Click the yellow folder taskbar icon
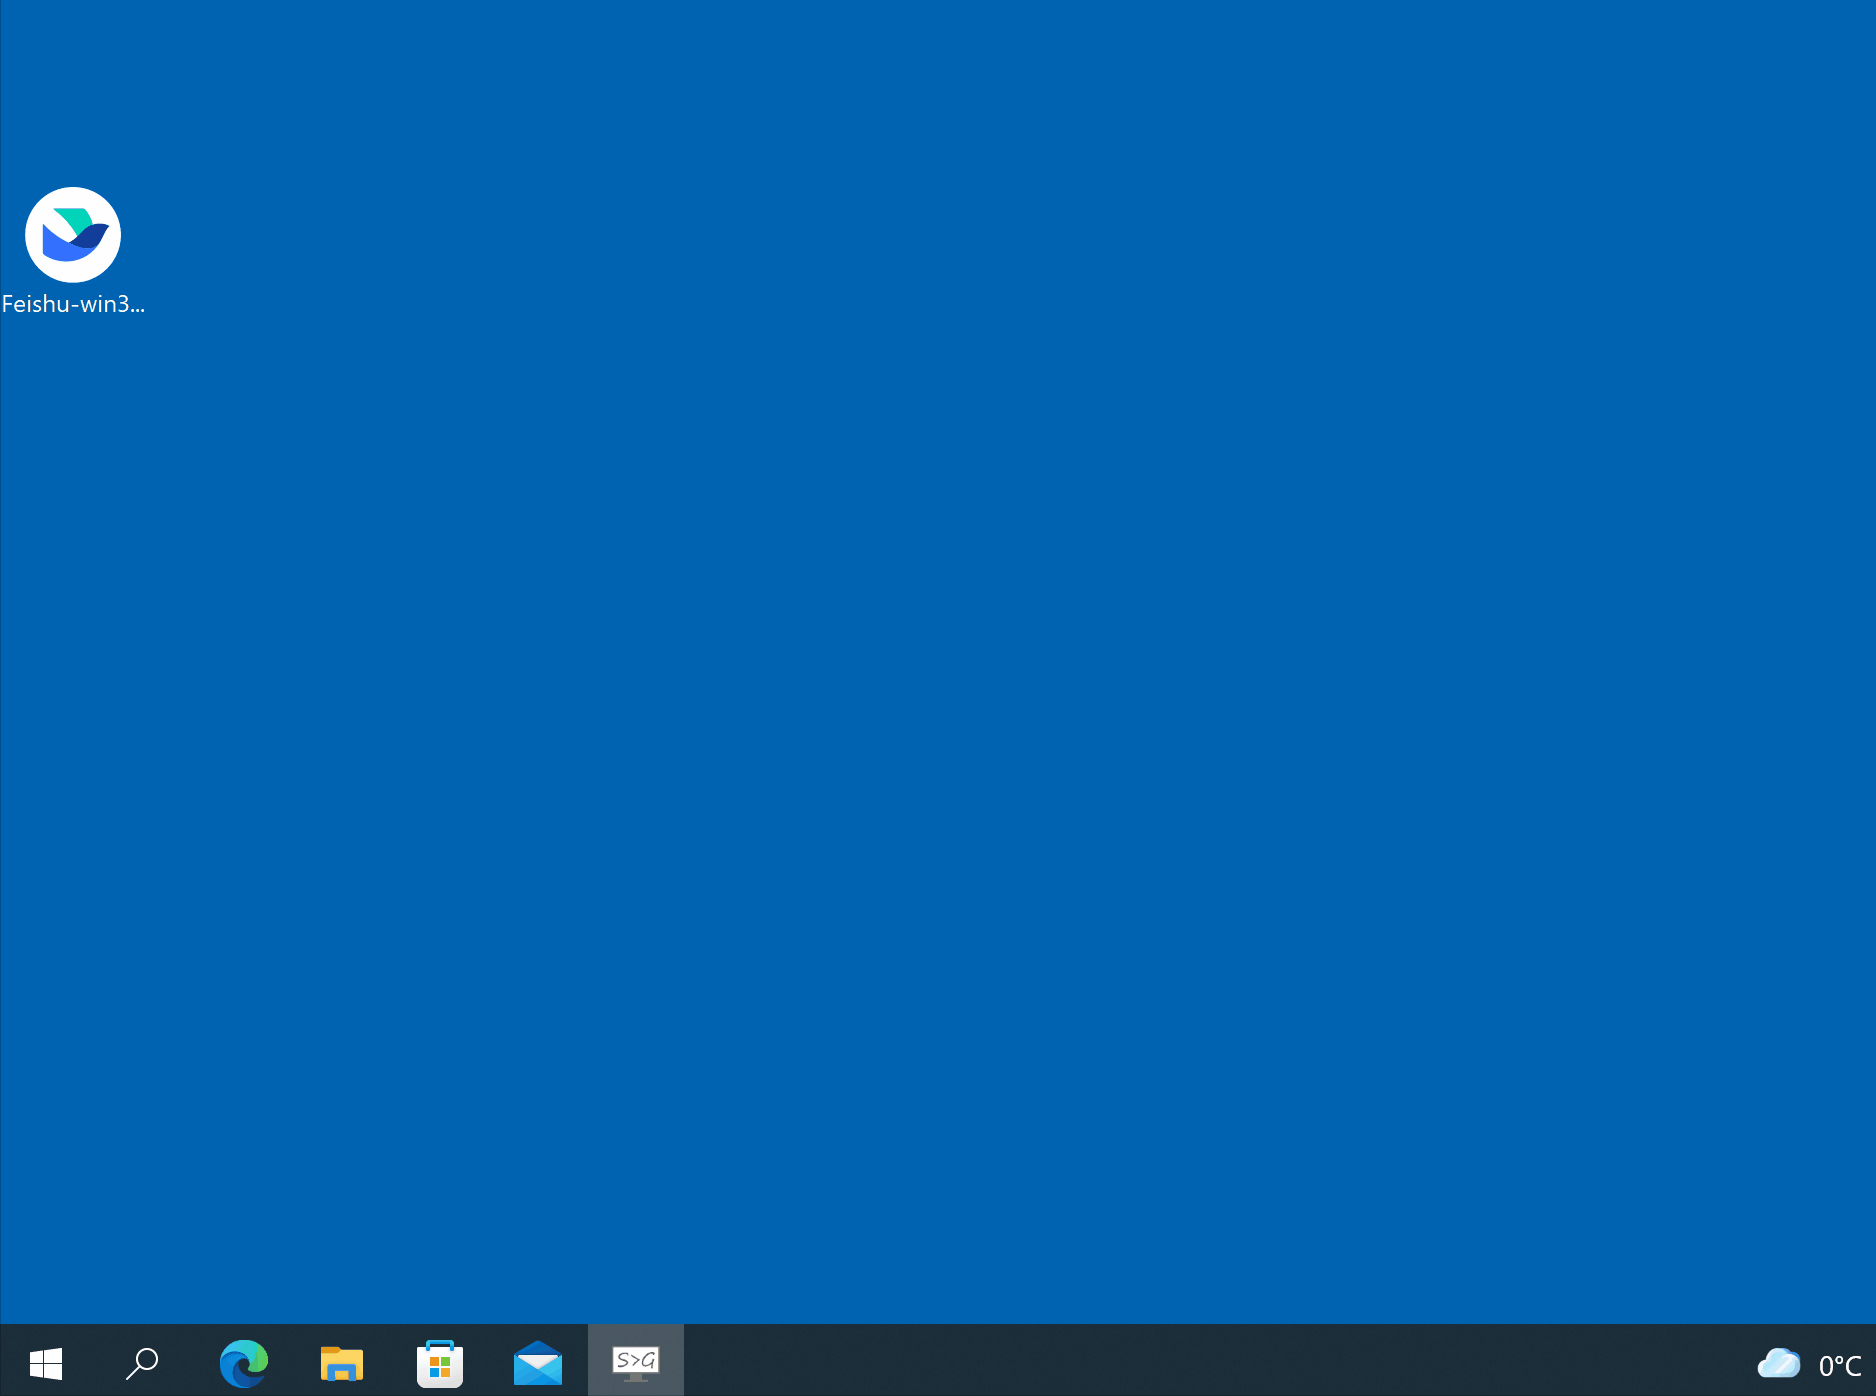The height and width of the screenshot is (1396, 1876). 342,1362
